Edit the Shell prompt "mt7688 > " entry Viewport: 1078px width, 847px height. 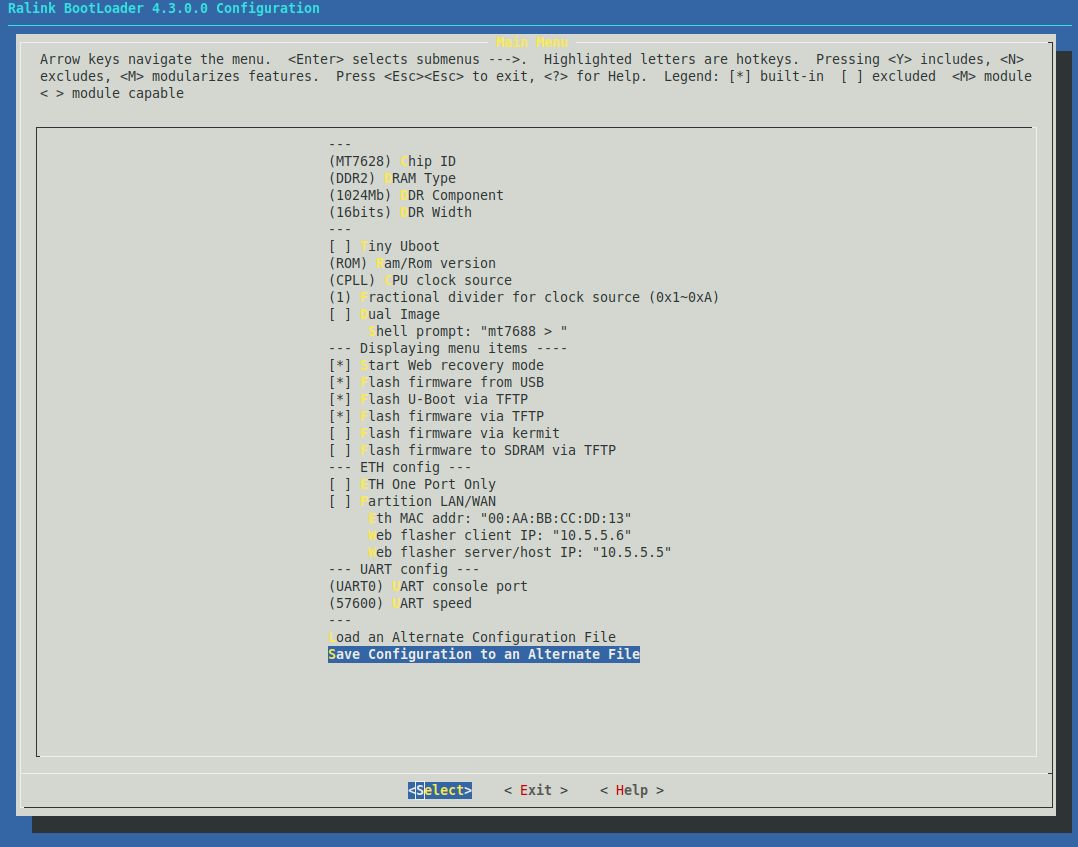(468, 331)
